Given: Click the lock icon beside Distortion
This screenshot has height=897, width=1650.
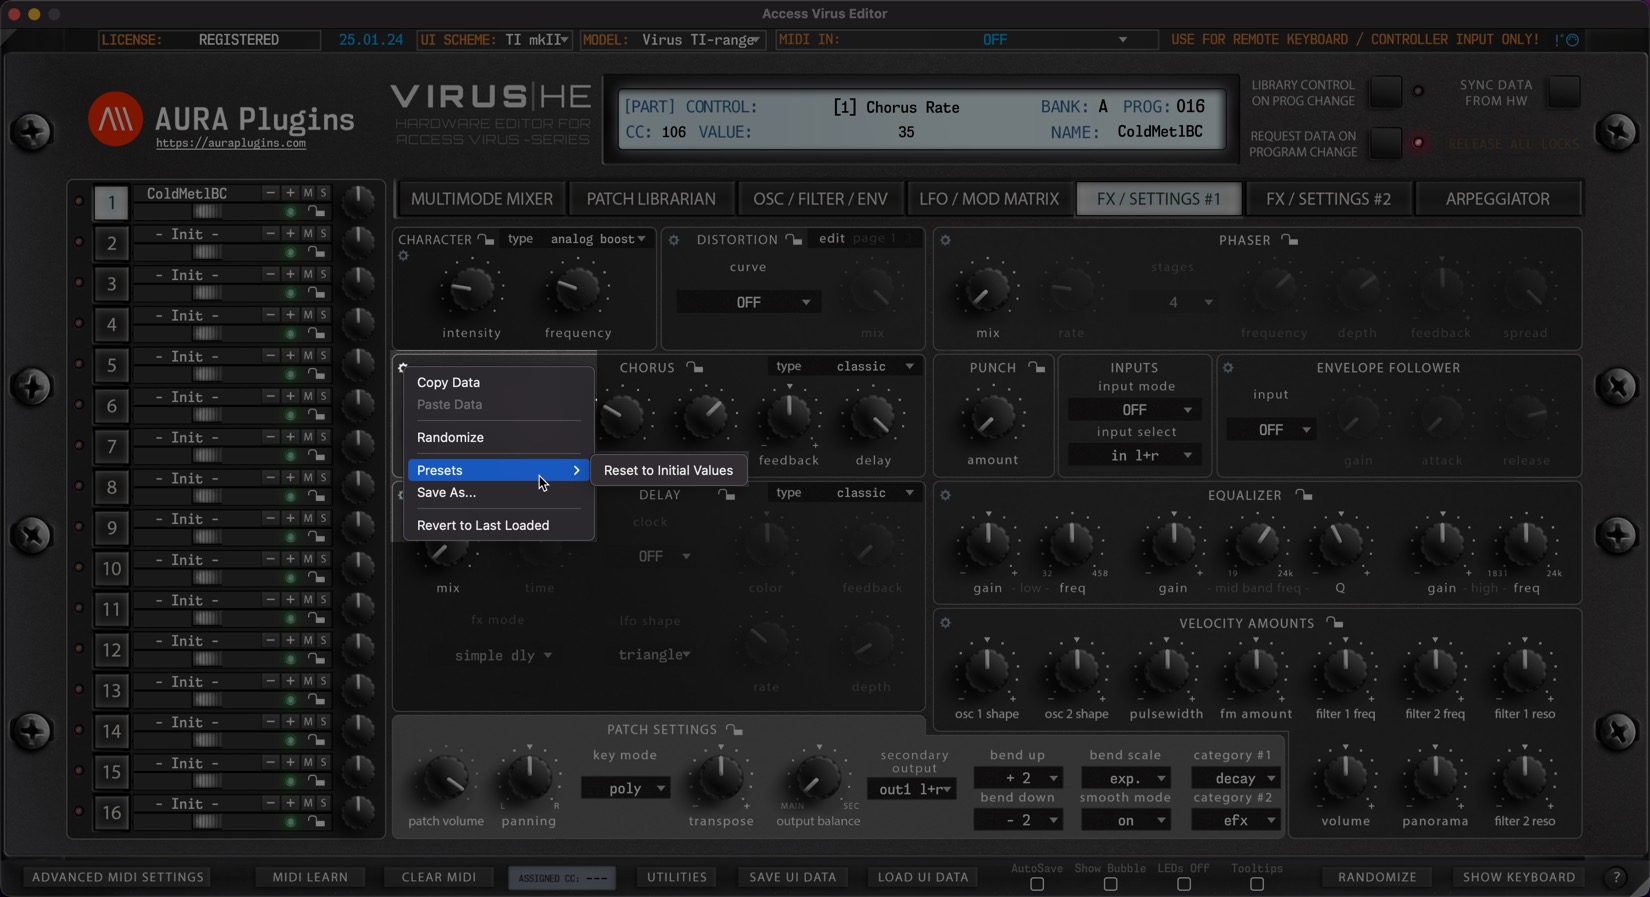Looking at the screenshot, I should click(x=793, y=240).
